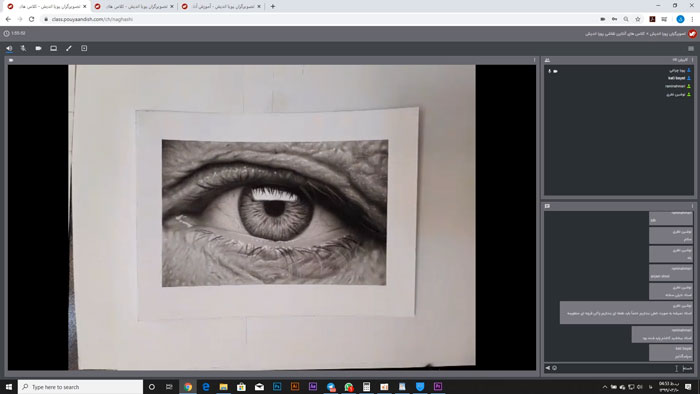
Task: Open Windows Start menu
Action: pyautogui.click(x=8, y=387)
